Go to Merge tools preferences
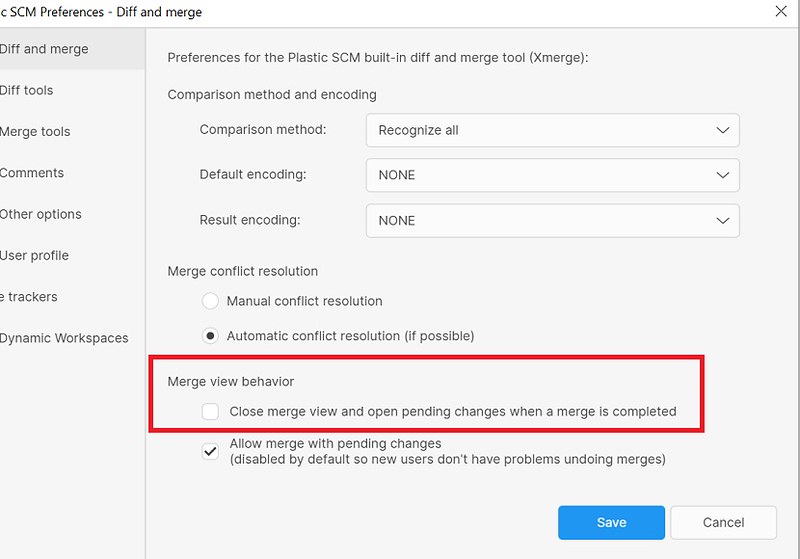800x559 pixels. click(x=35, y=132)
